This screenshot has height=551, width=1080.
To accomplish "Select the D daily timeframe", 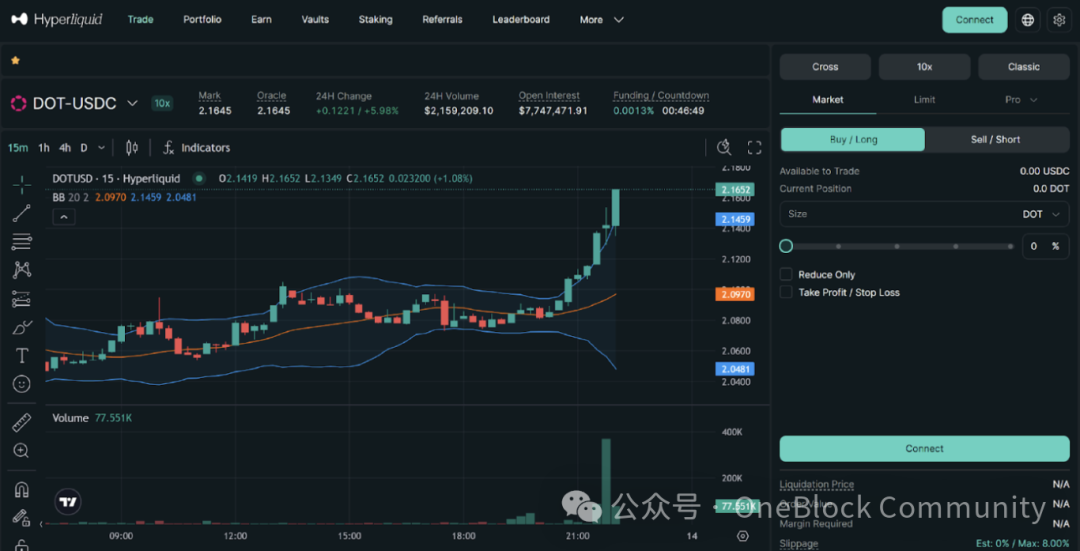I will tap(84, 147).
